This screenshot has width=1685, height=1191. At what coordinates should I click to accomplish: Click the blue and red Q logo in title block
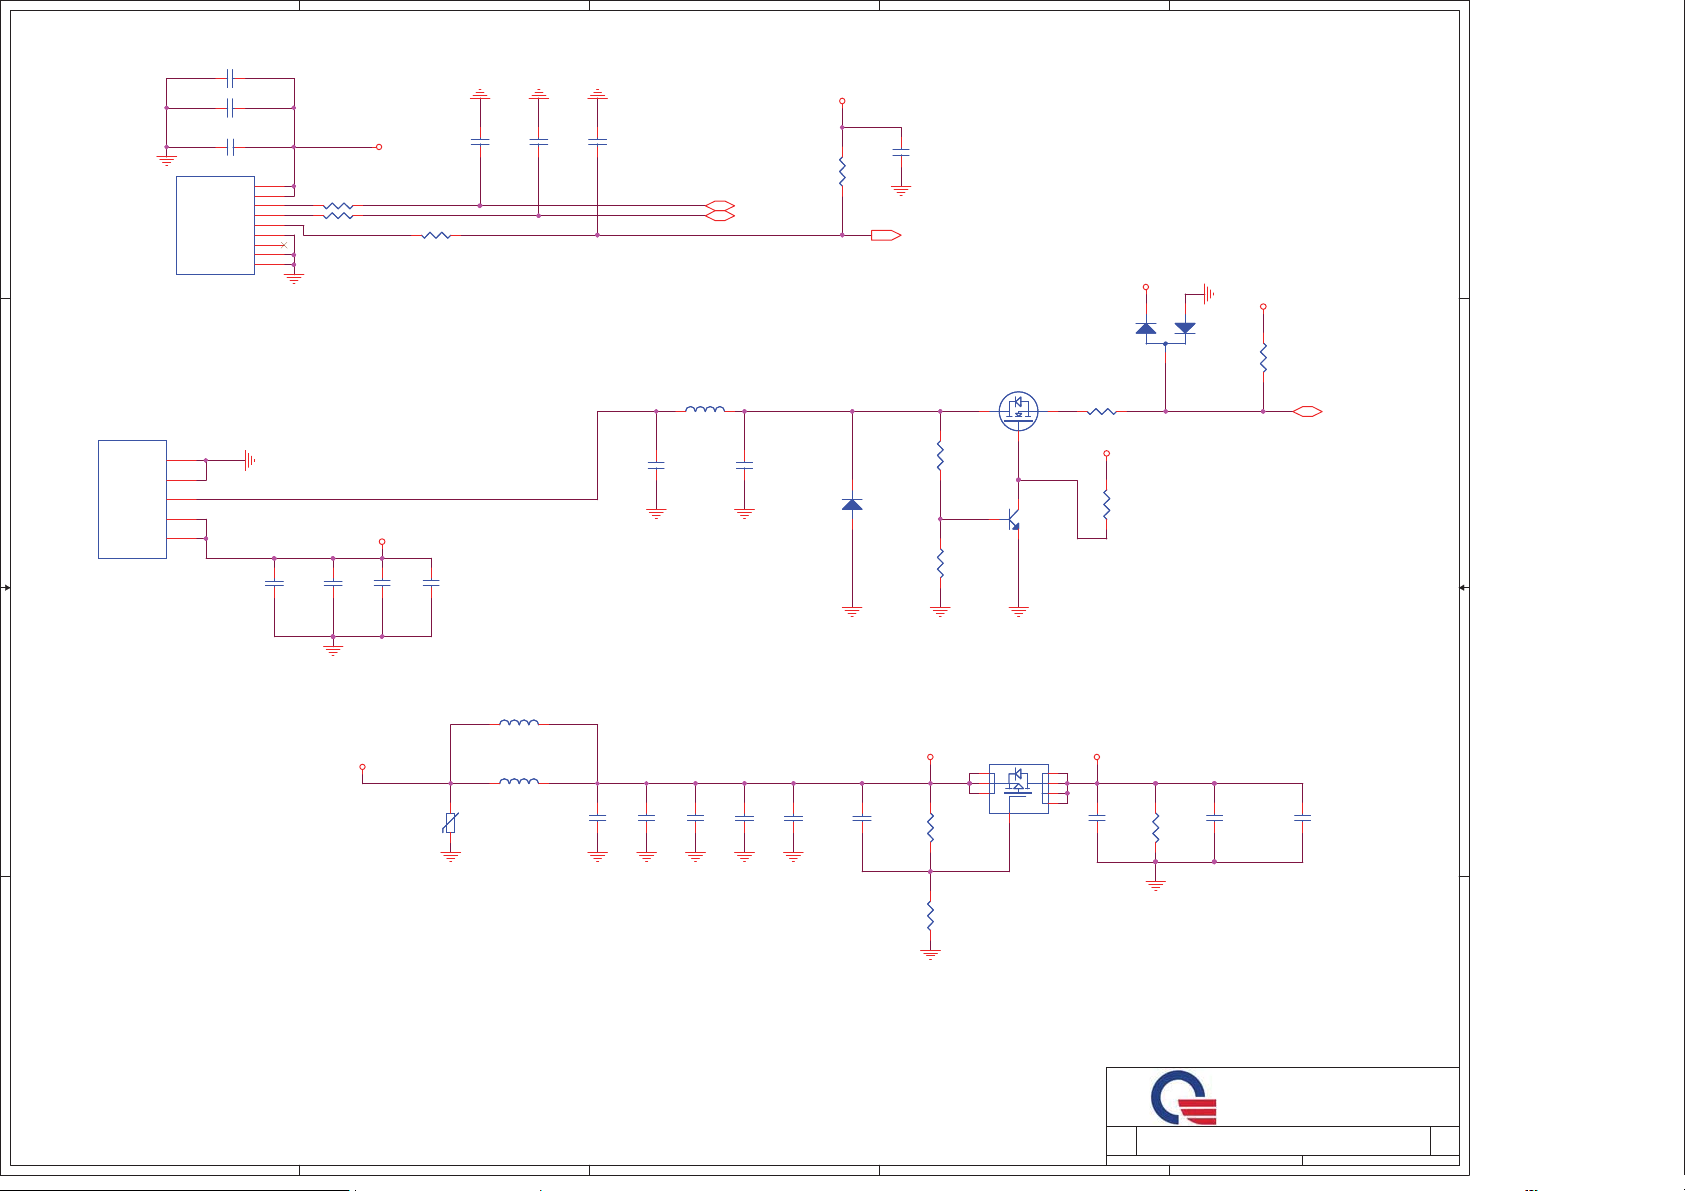pyautogui.click(x=1183, y=1097)
